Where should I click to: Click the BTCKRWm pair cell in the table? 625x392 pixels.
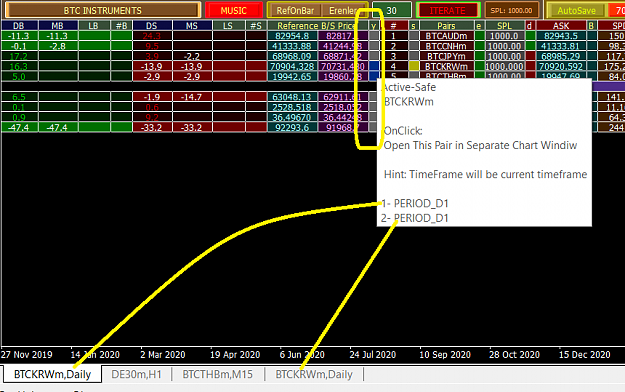point(446,66)
